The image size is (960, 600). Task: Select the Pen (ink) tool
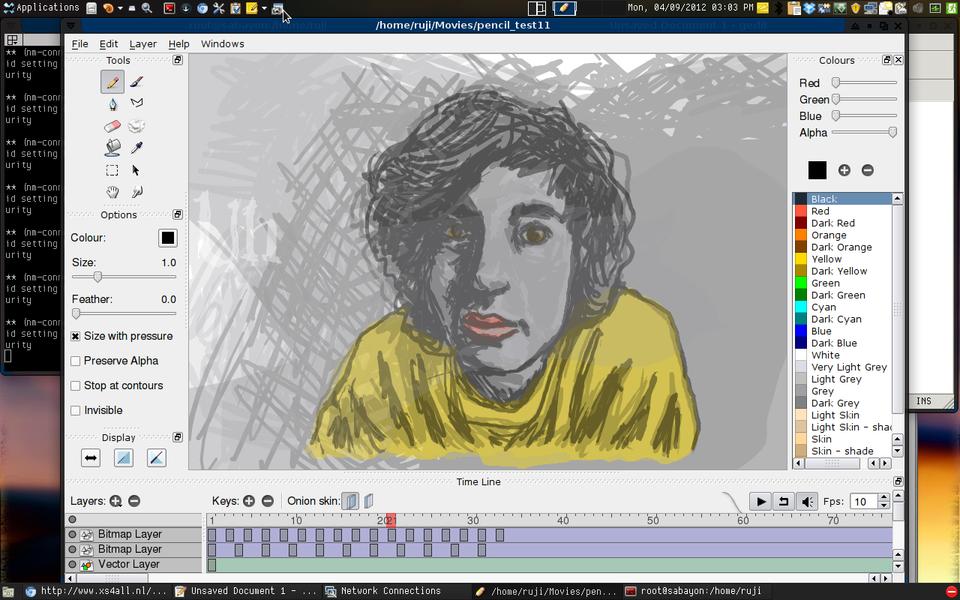click(112, 104)
